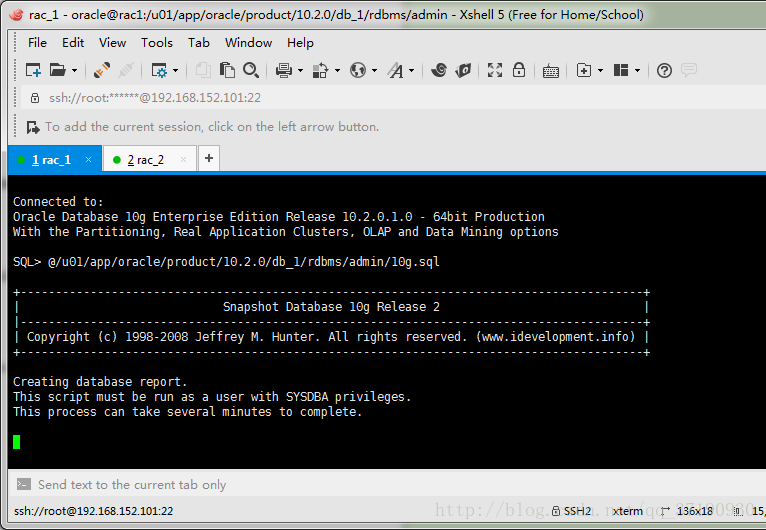Click the SSH2 status bar entry
This screenshot has width=766, height=530.
571,511
